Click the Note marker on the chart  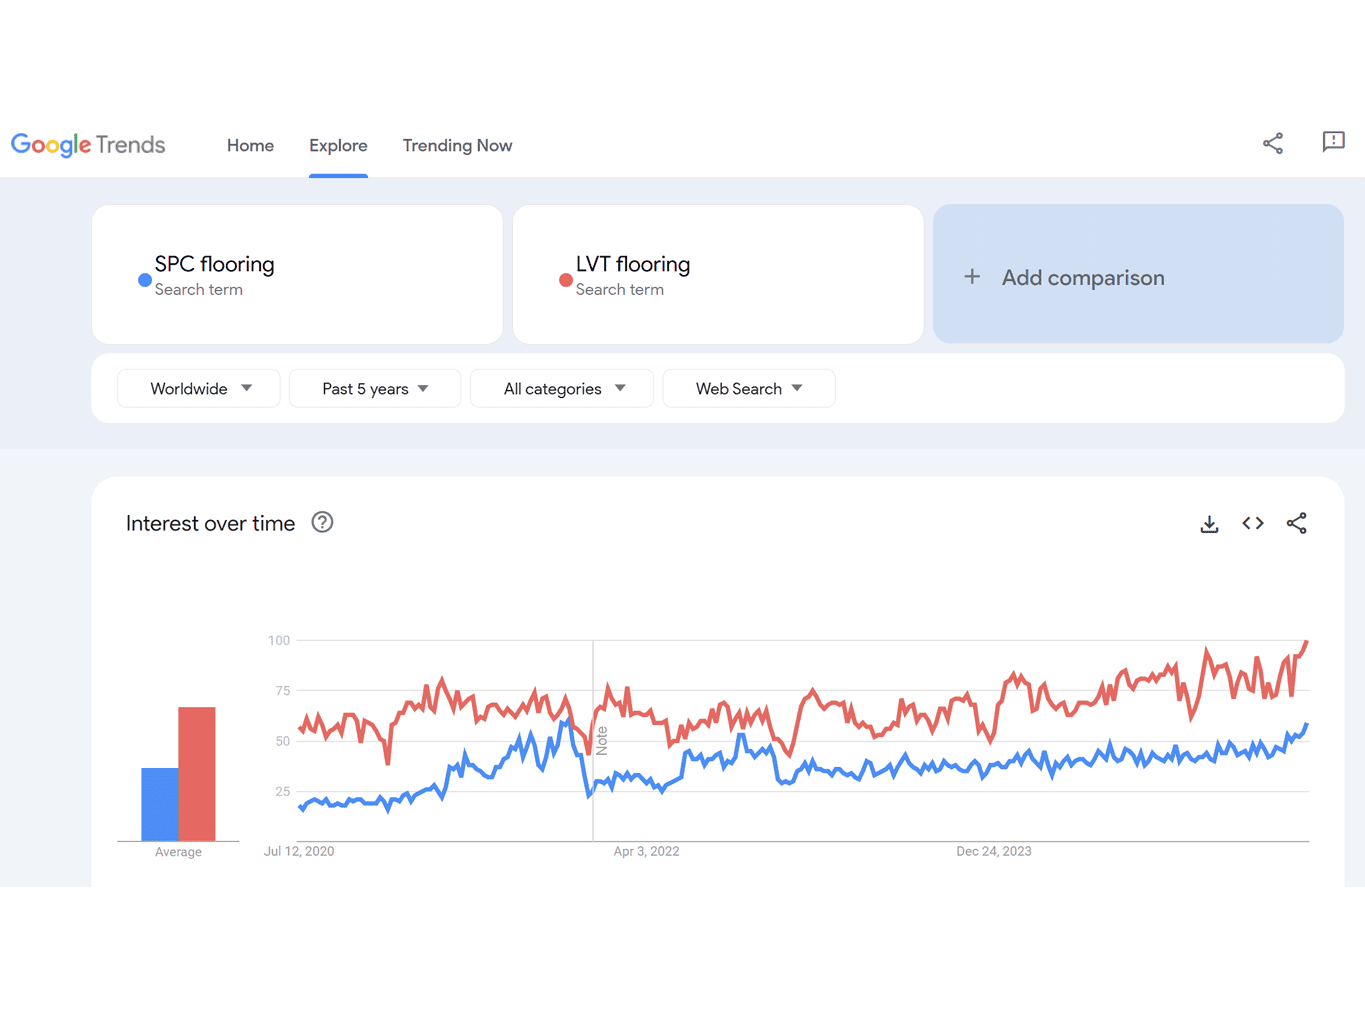click(x=602, y=741)
